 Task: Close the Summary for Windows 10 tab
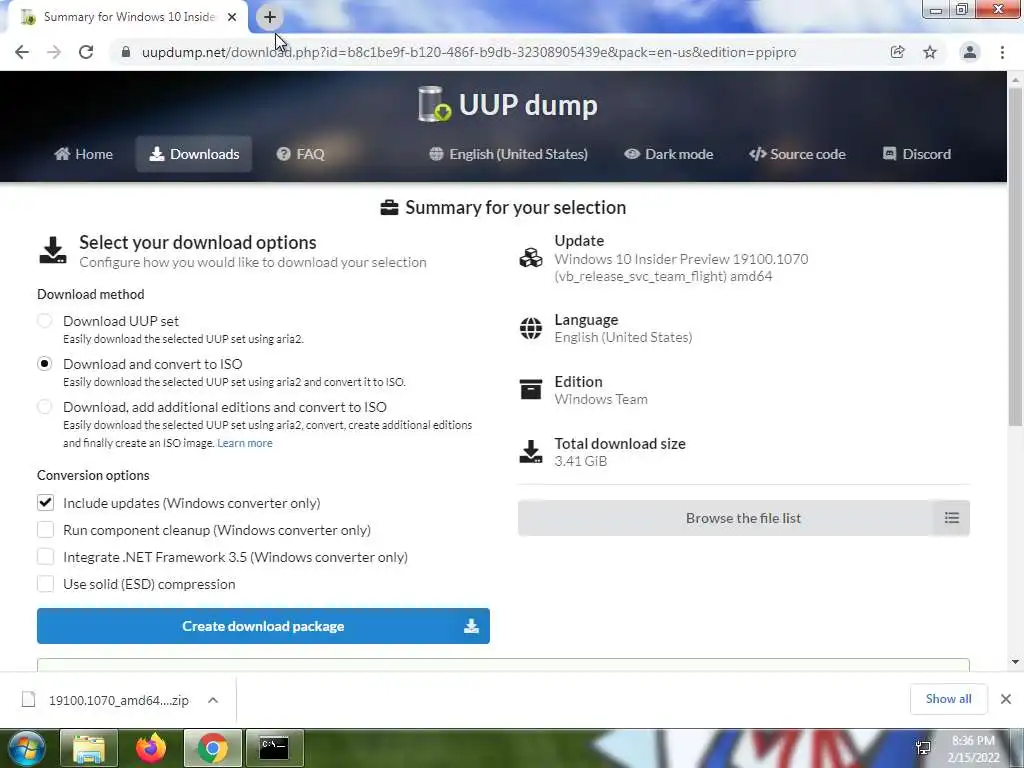(x=232, y=17)
